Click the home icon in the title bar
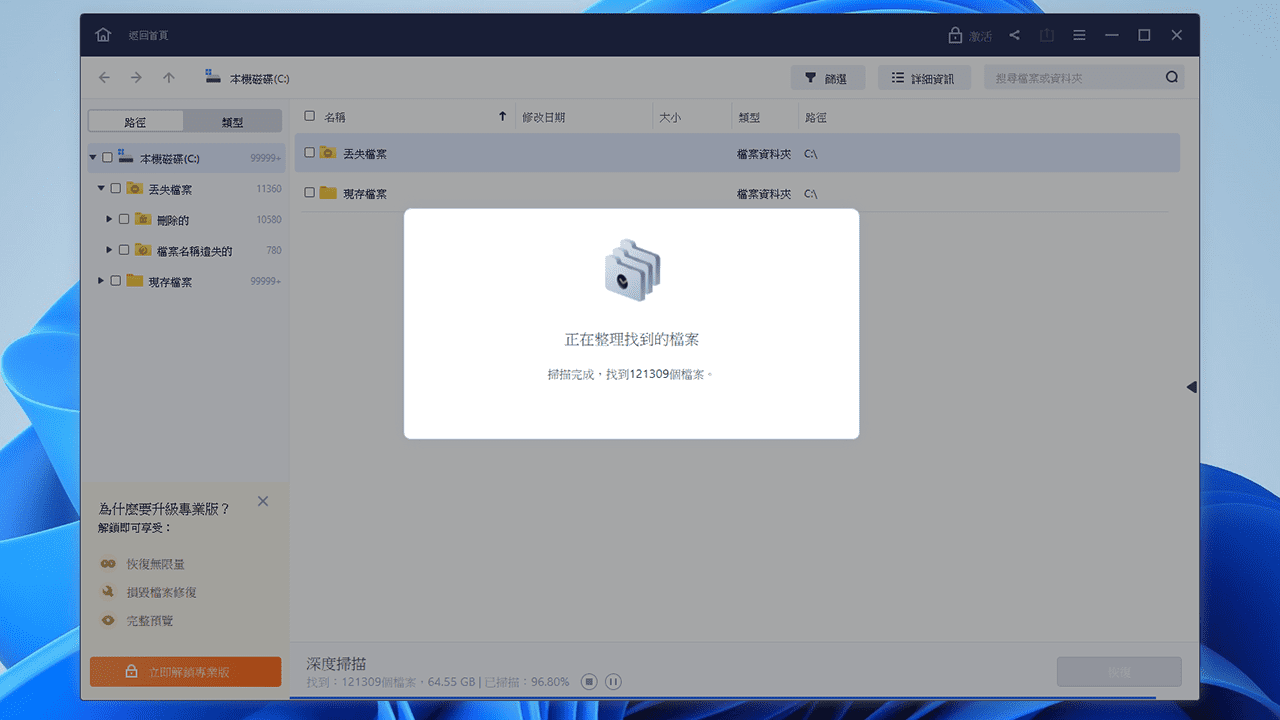Screen dimensions: 1280x720 click(x=102, y=34)
